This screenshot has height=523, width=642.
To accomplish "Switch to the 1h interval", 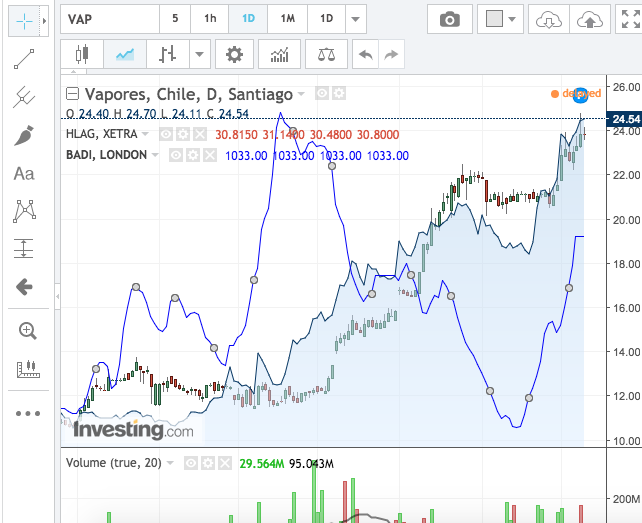I will point(210,19).
